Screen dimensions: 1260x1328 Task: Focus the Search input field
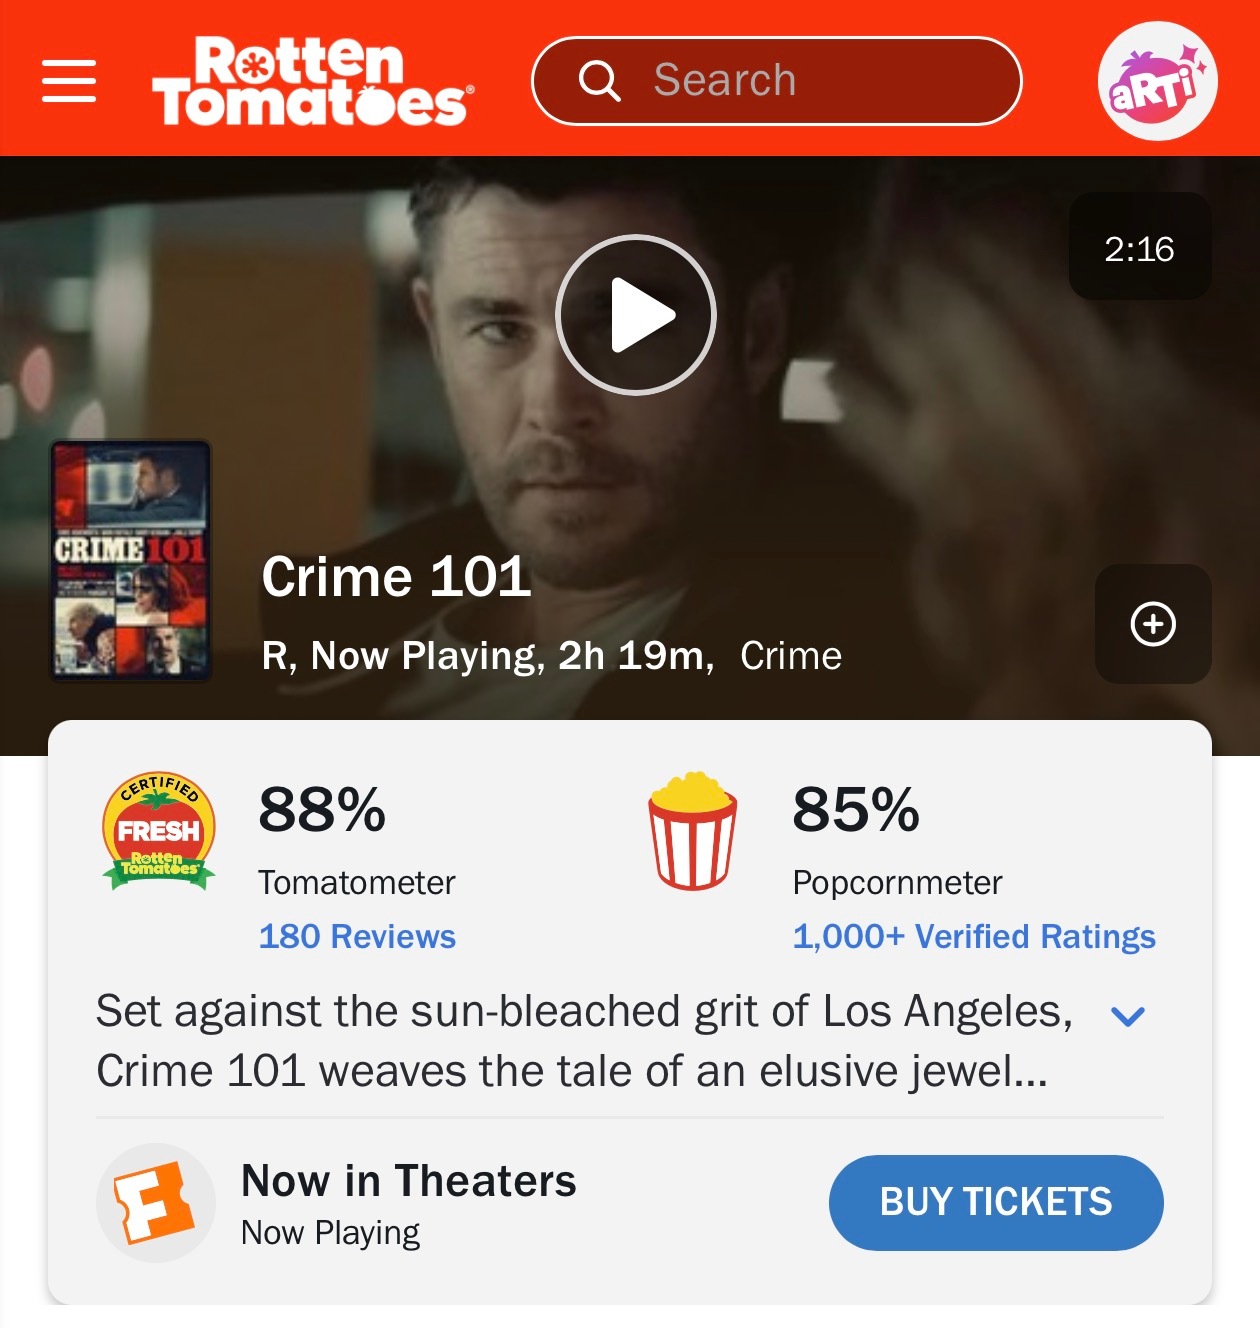click(777, 81)
